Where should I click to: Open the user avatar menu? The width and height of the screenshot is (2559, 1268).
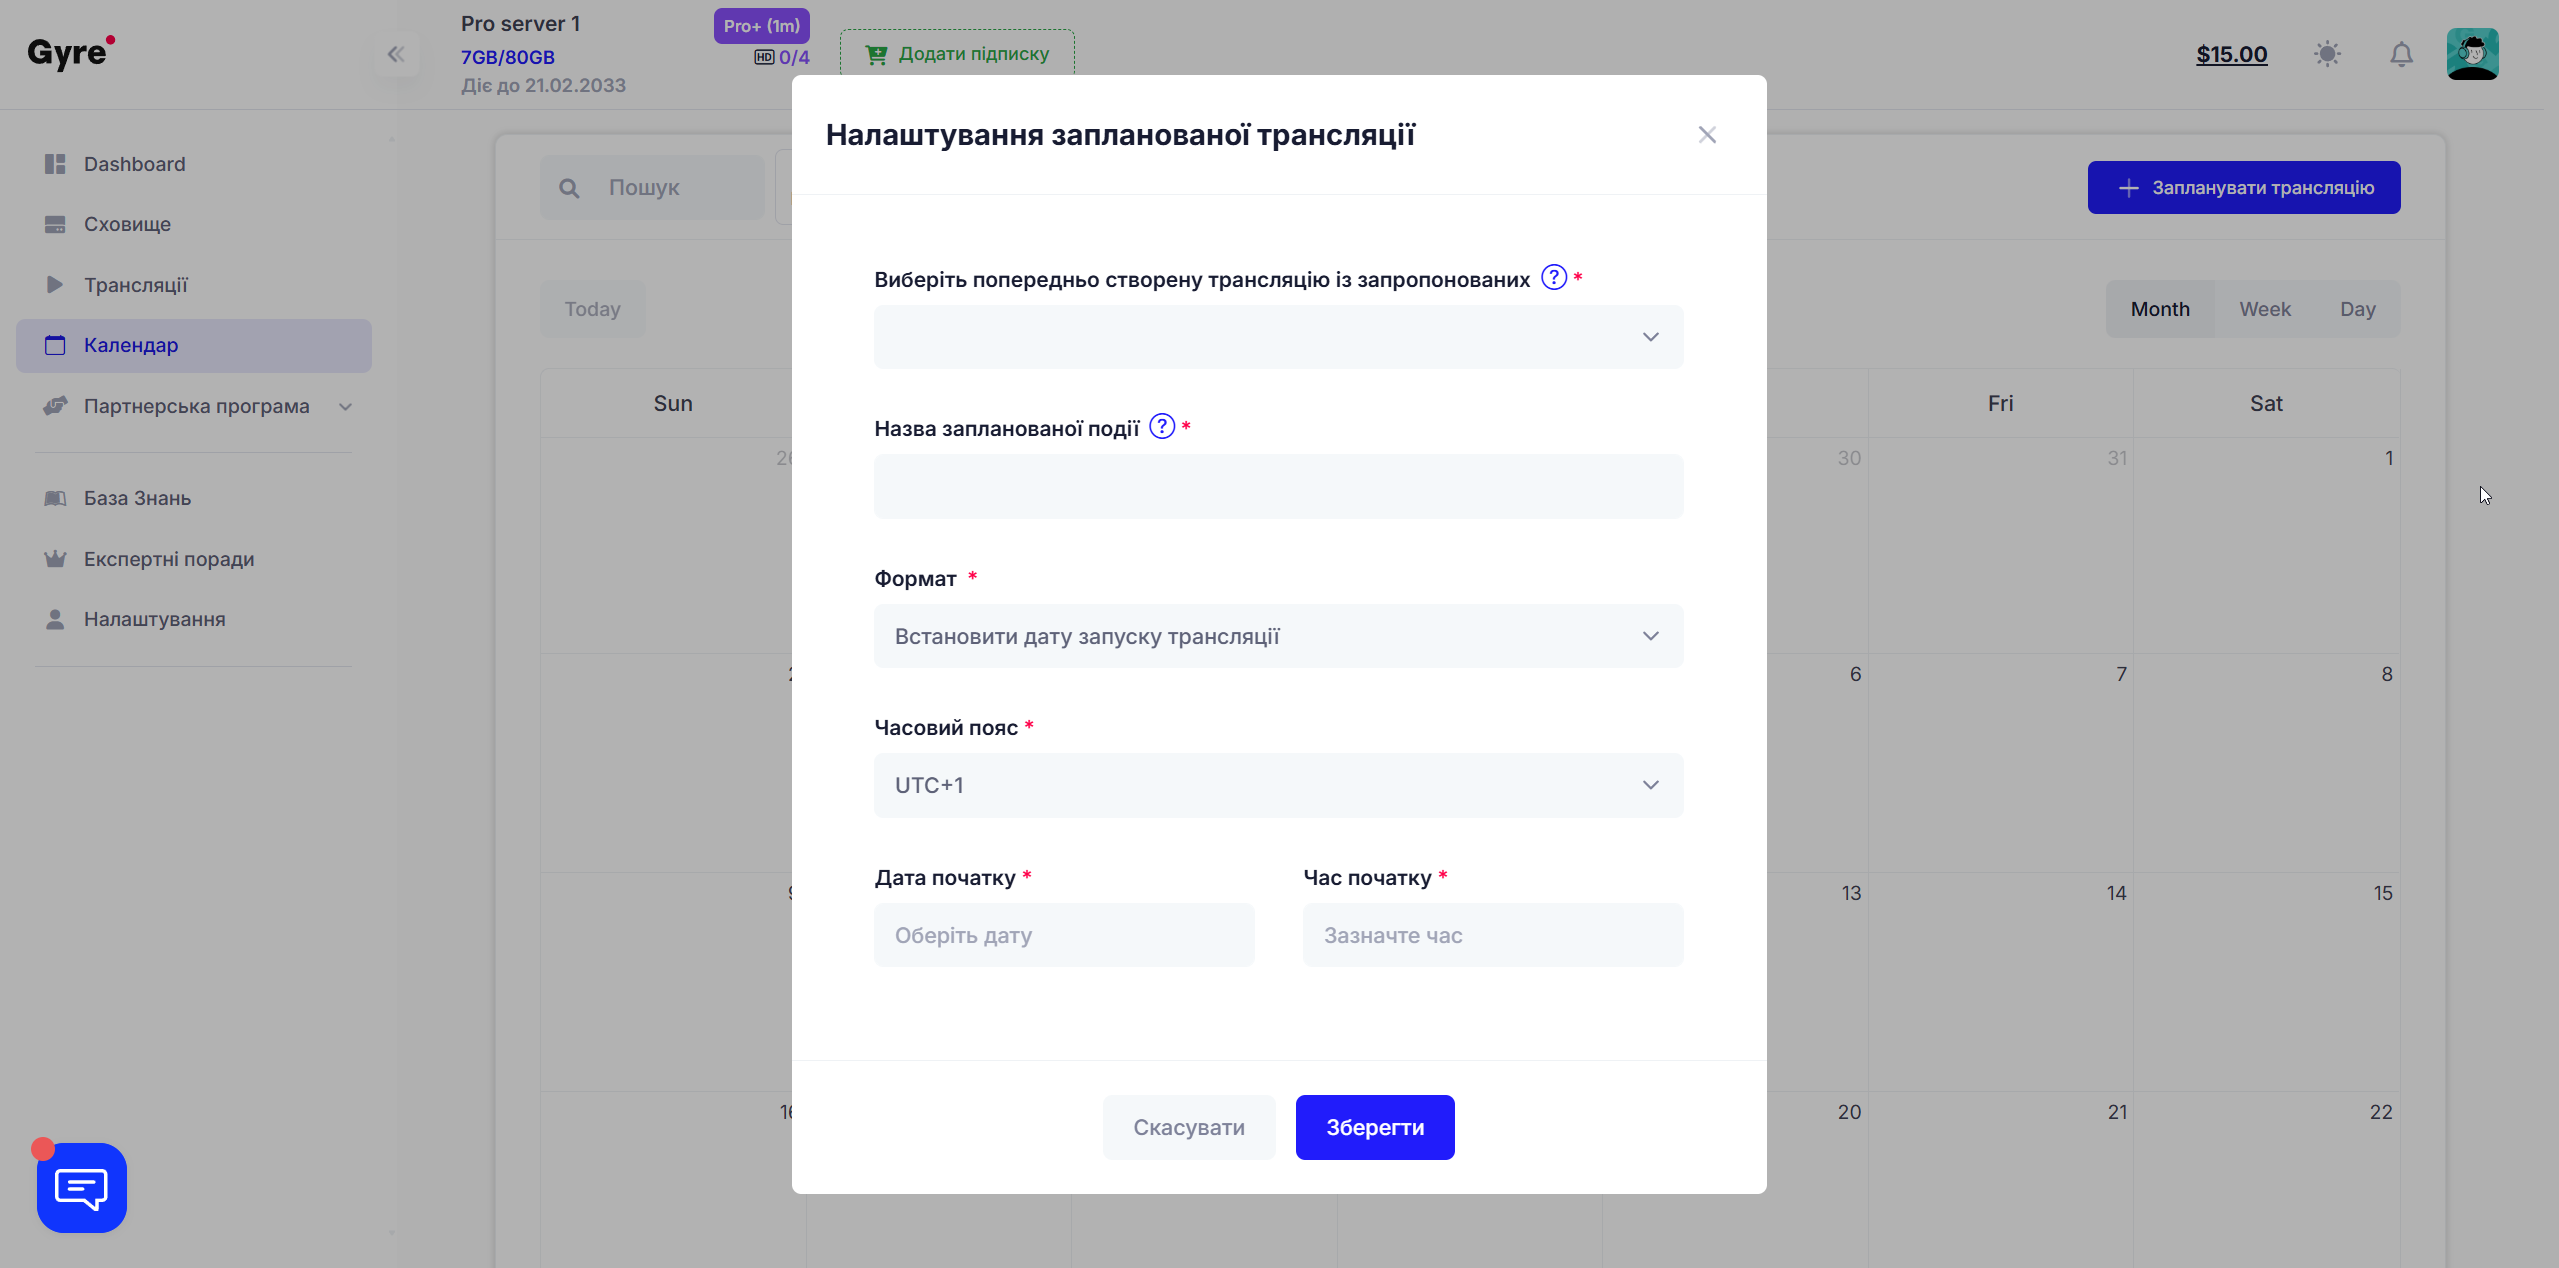click(x=2473, y=54)
